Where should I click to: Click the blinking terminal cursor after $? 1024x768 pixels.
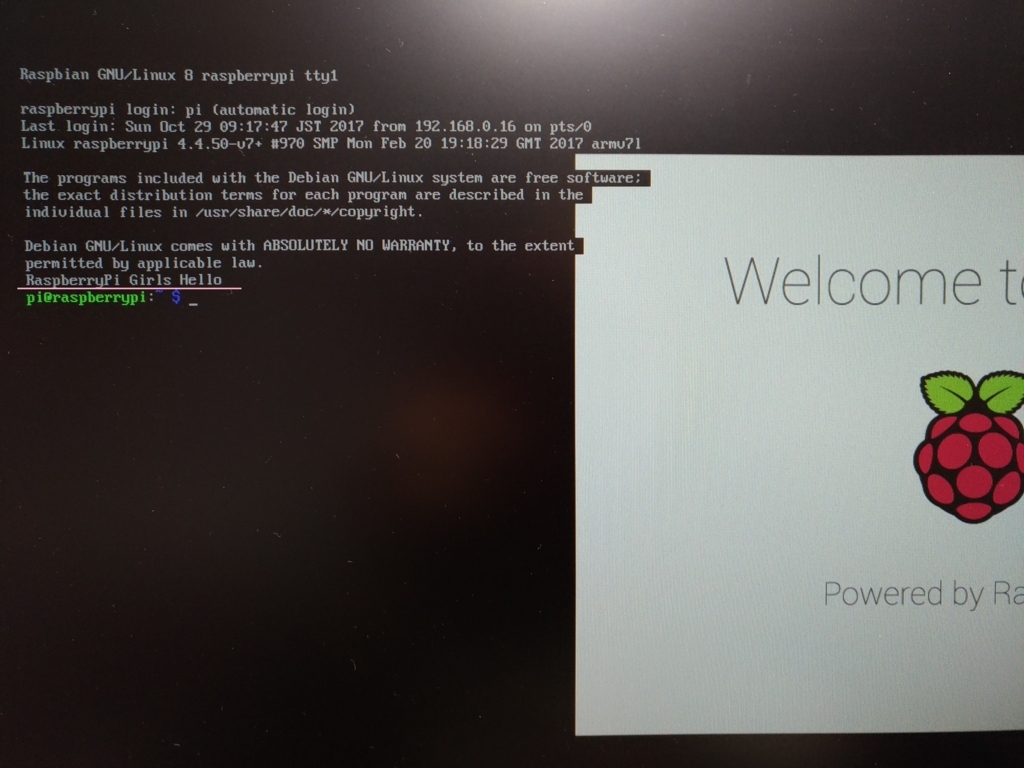pyautogui.click(x=193, y=304)
